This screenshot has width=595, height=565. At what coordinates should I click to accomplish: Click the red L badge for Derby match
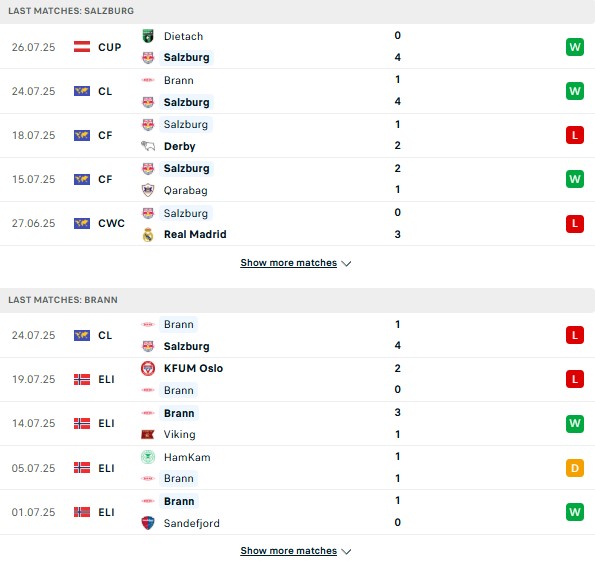click(x=575, y=135)
